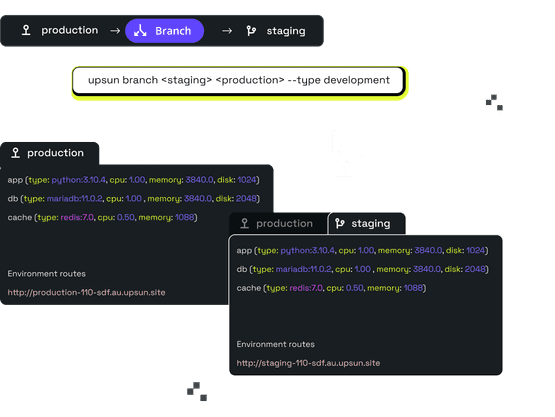
Task: Open the staging-110-sdf.au.upsun.site link
Action: click(308, 363)
